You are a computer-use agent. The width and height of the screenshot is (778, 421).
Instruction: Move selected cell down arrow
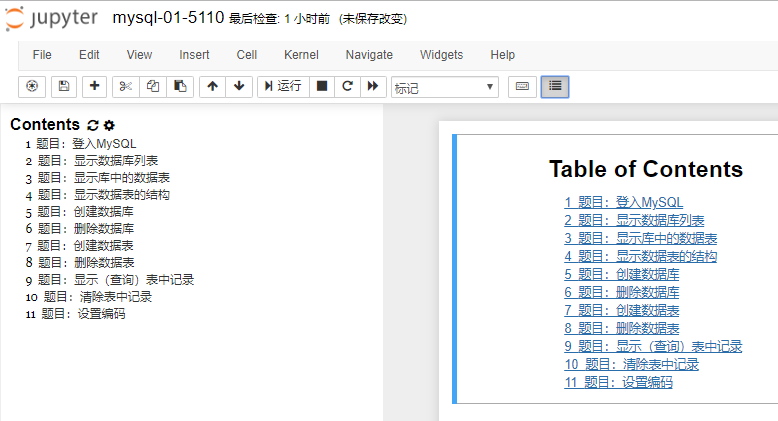pyautogui.click(x=239, y=86)
